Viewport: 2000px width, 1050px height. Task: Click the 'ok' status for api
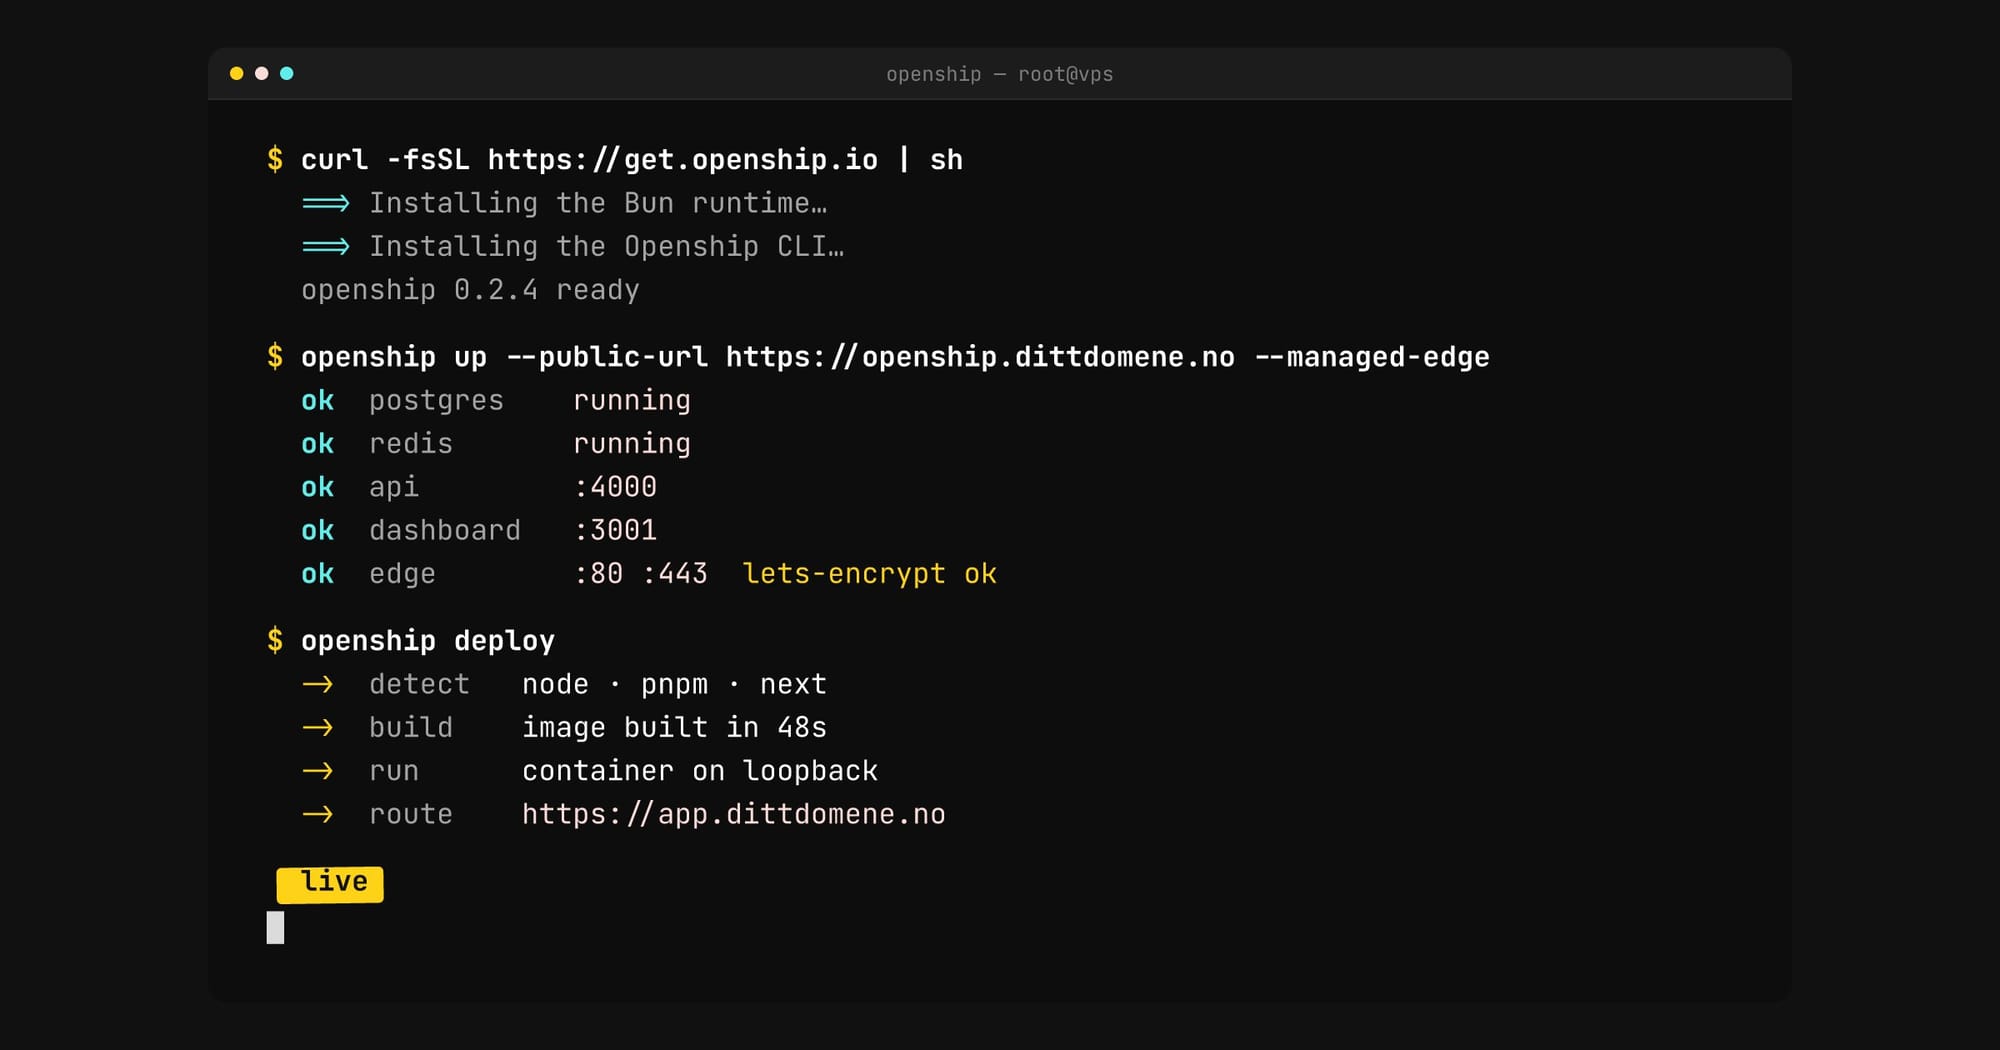point(318,487)
